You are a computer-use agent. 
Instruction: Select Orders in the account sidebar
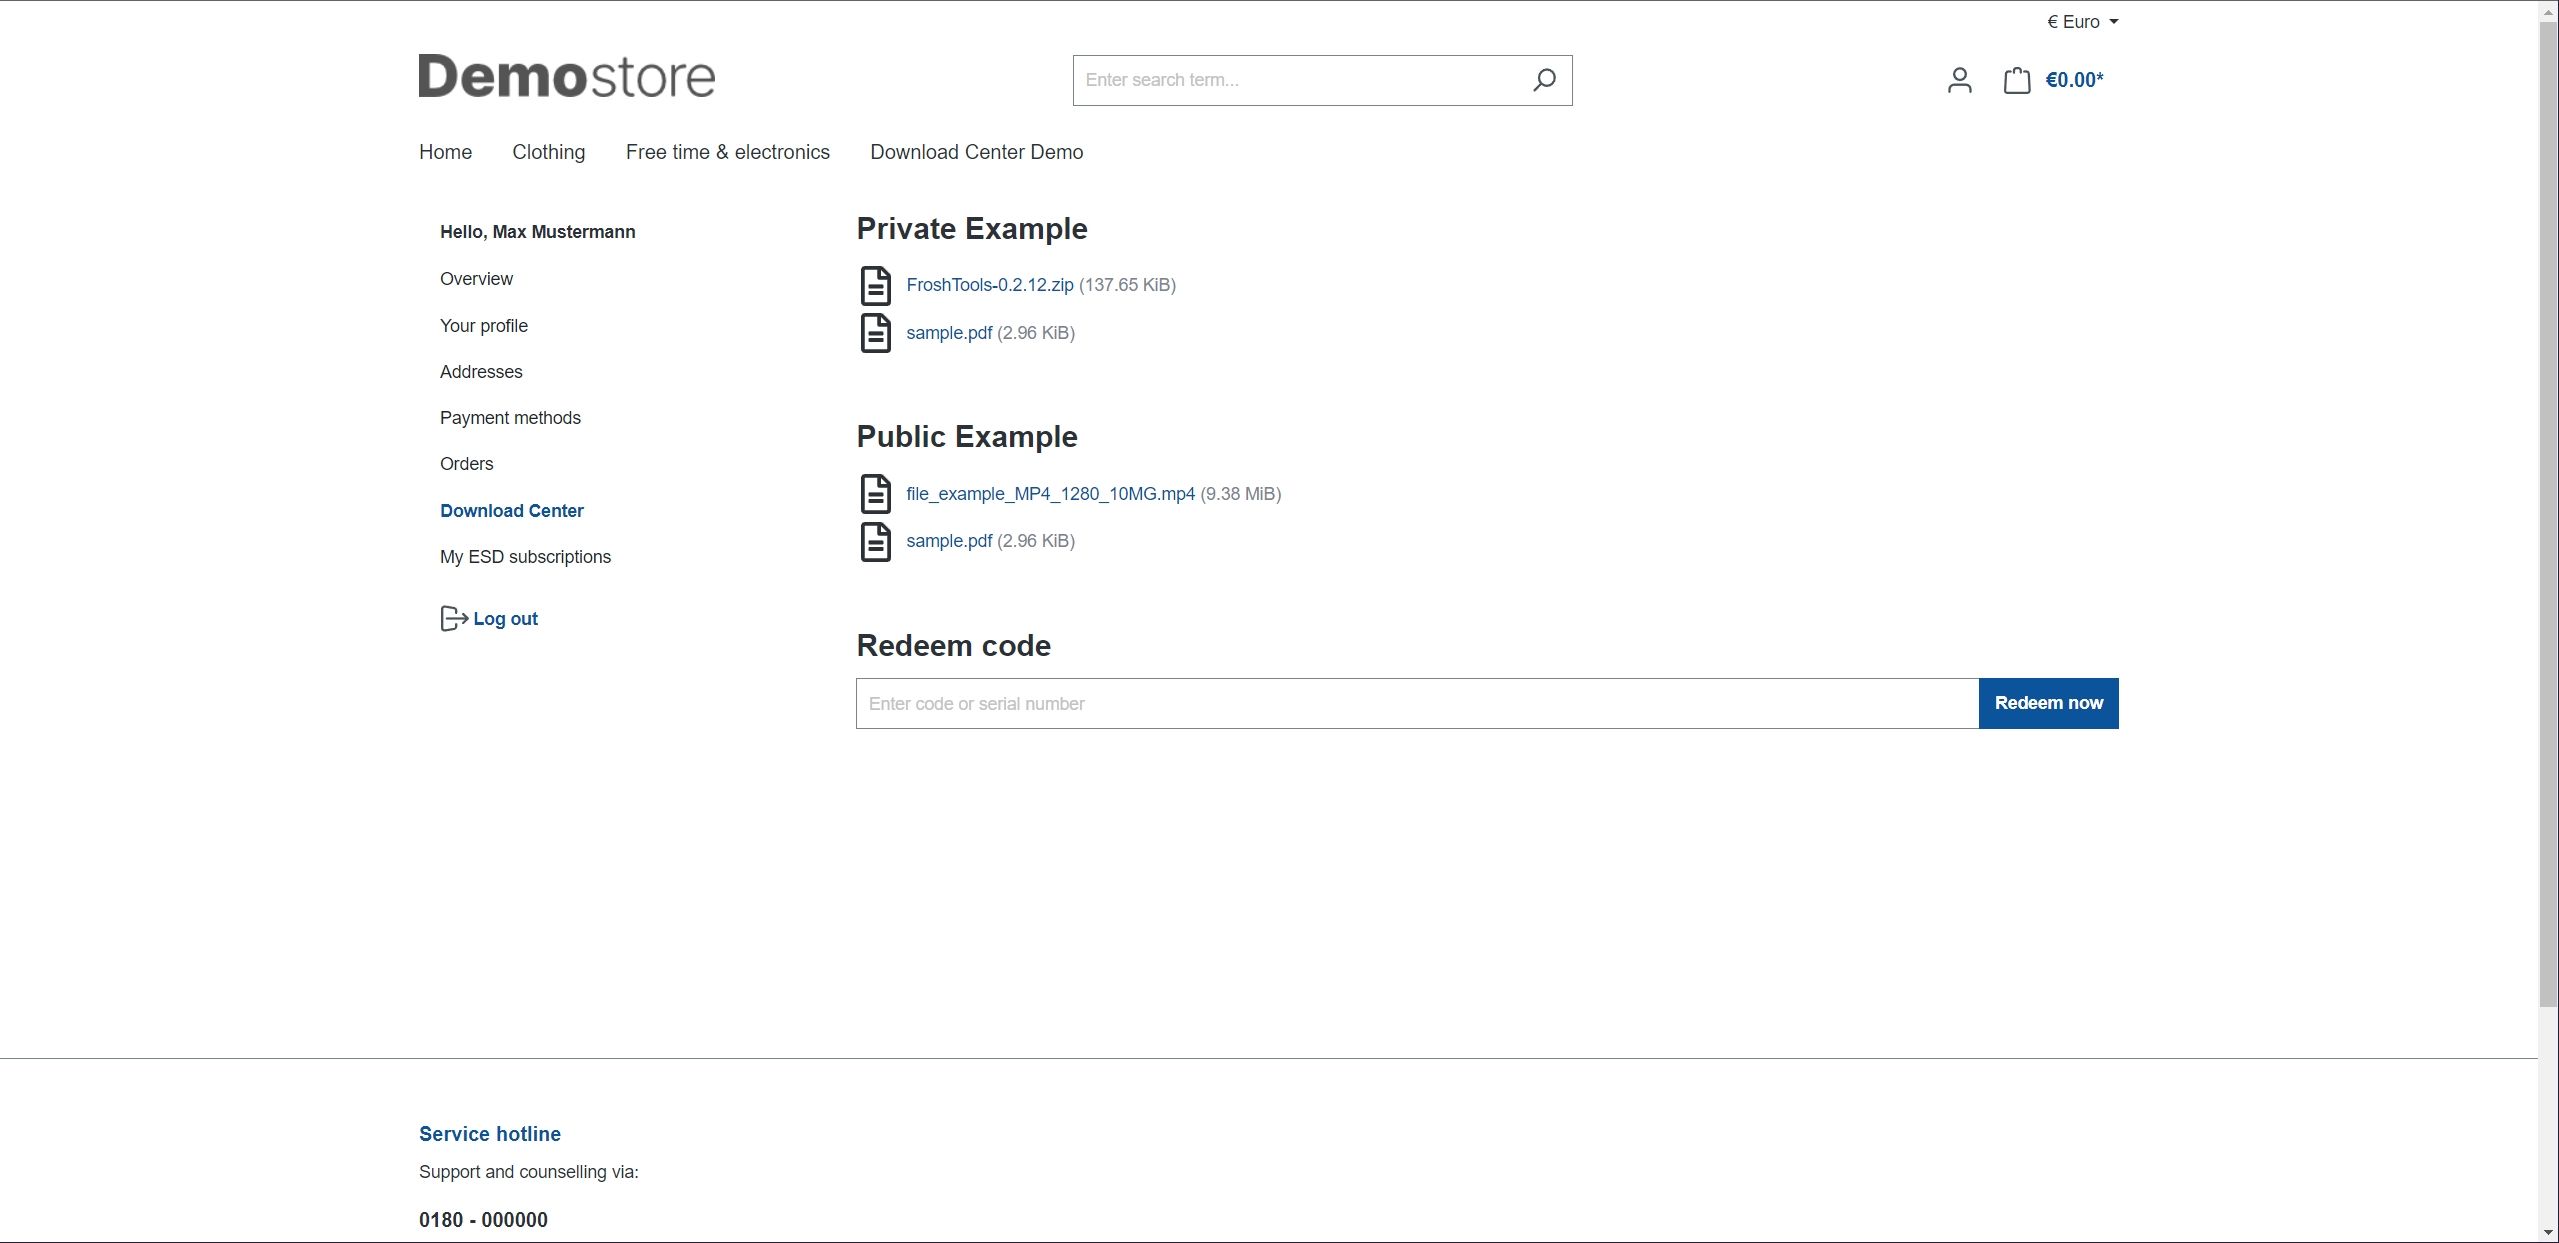(x=467, y=464)
